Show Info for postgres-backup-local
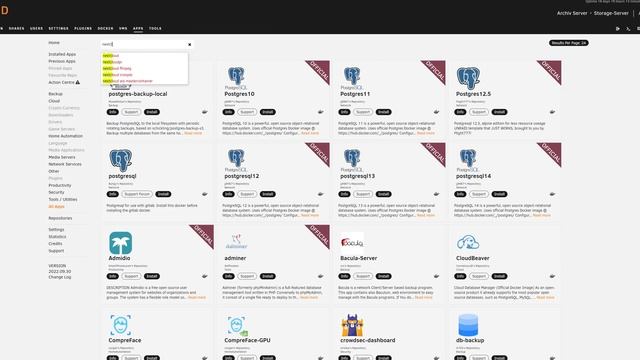This screenshot has height=360, width=640. [x=113, y=112]
